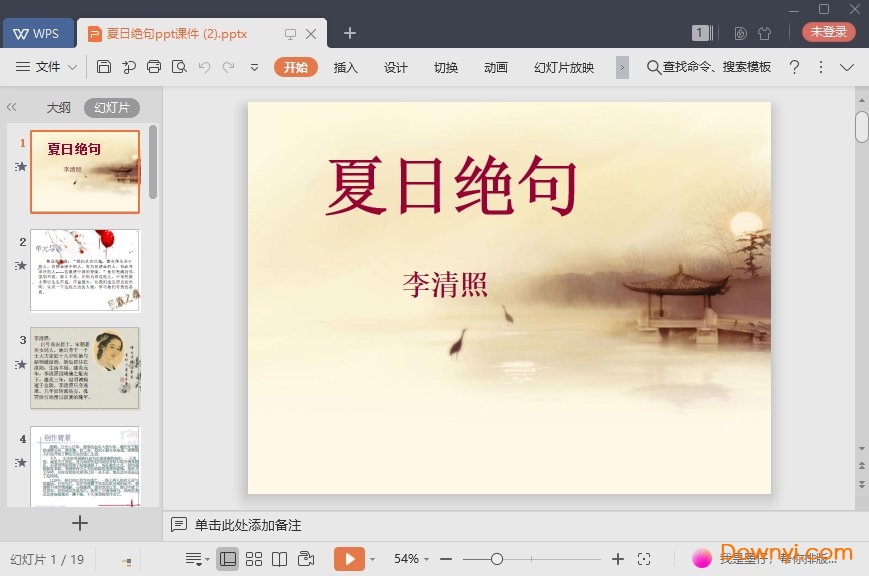Open the 设计 ribbon tab
869x576 pixels.
click(x=395, y=68)
